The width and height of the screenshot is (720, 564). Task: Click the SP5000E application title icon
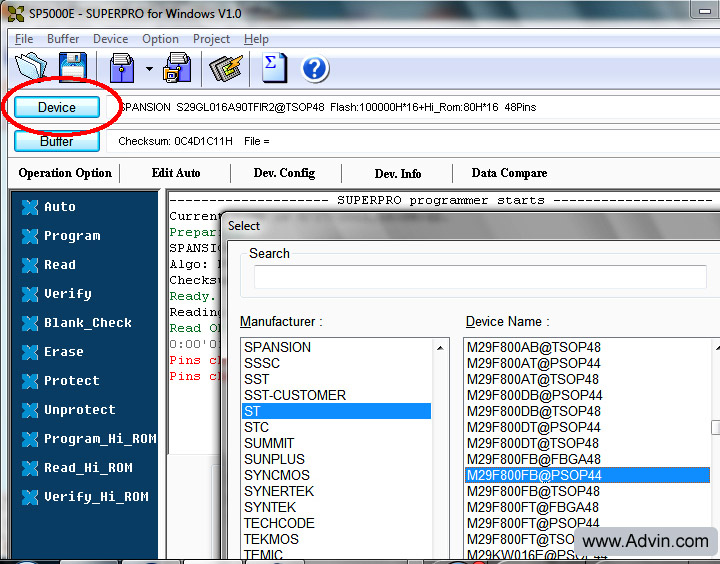[x=16, y=14]
